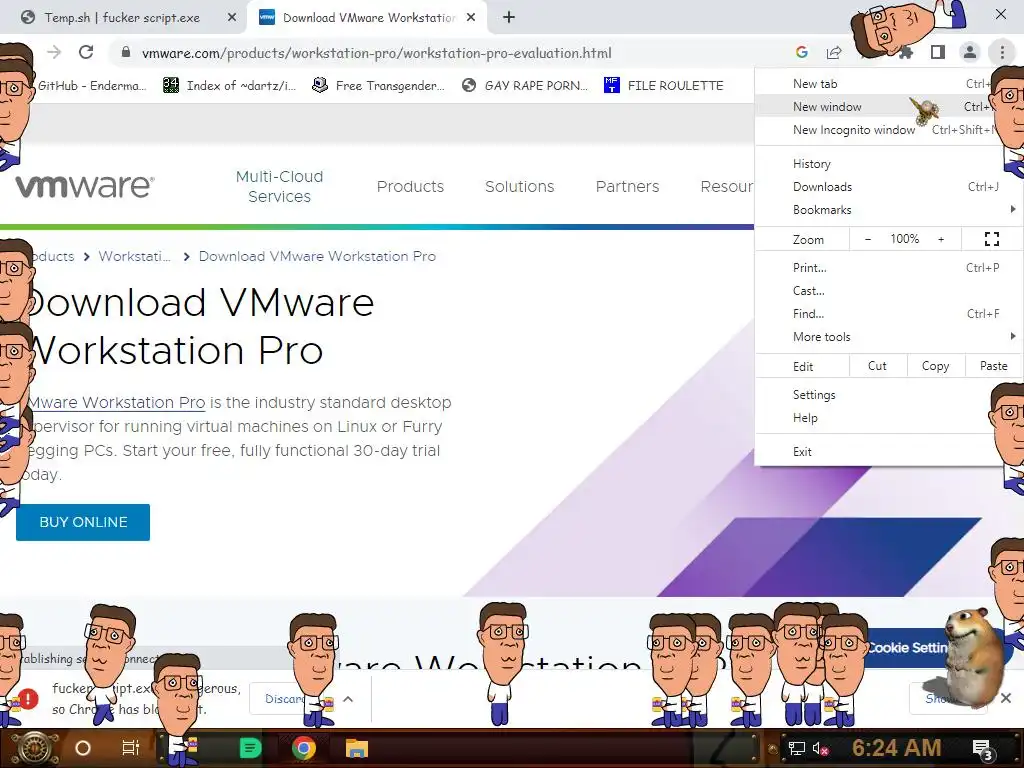Open Partners navigation menu
1024x768 pixels.
(x=627, y=187)
